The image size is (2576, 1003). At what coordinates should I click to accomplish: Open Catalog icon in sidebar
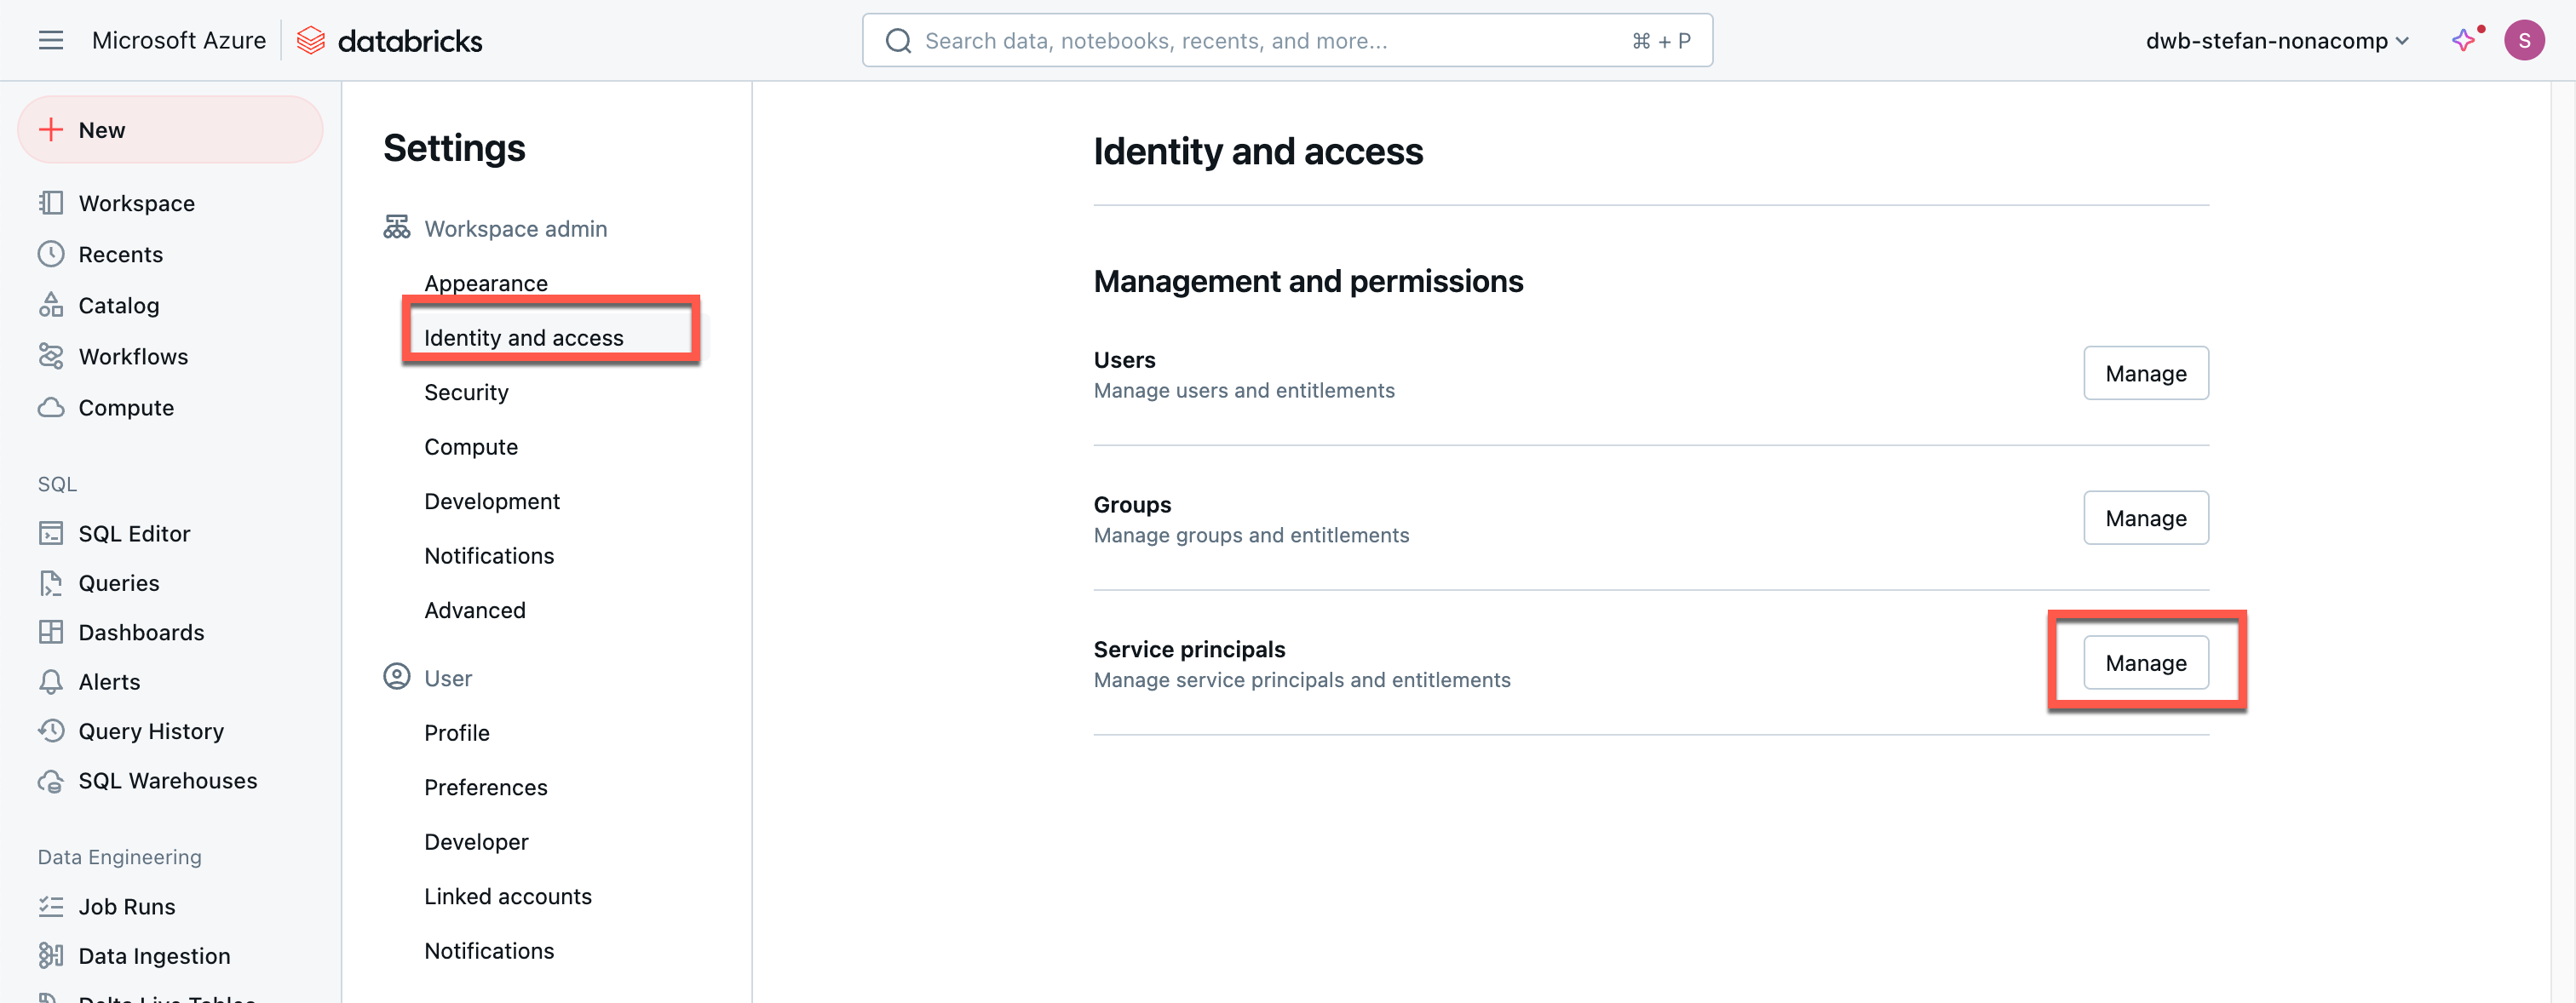51,305
